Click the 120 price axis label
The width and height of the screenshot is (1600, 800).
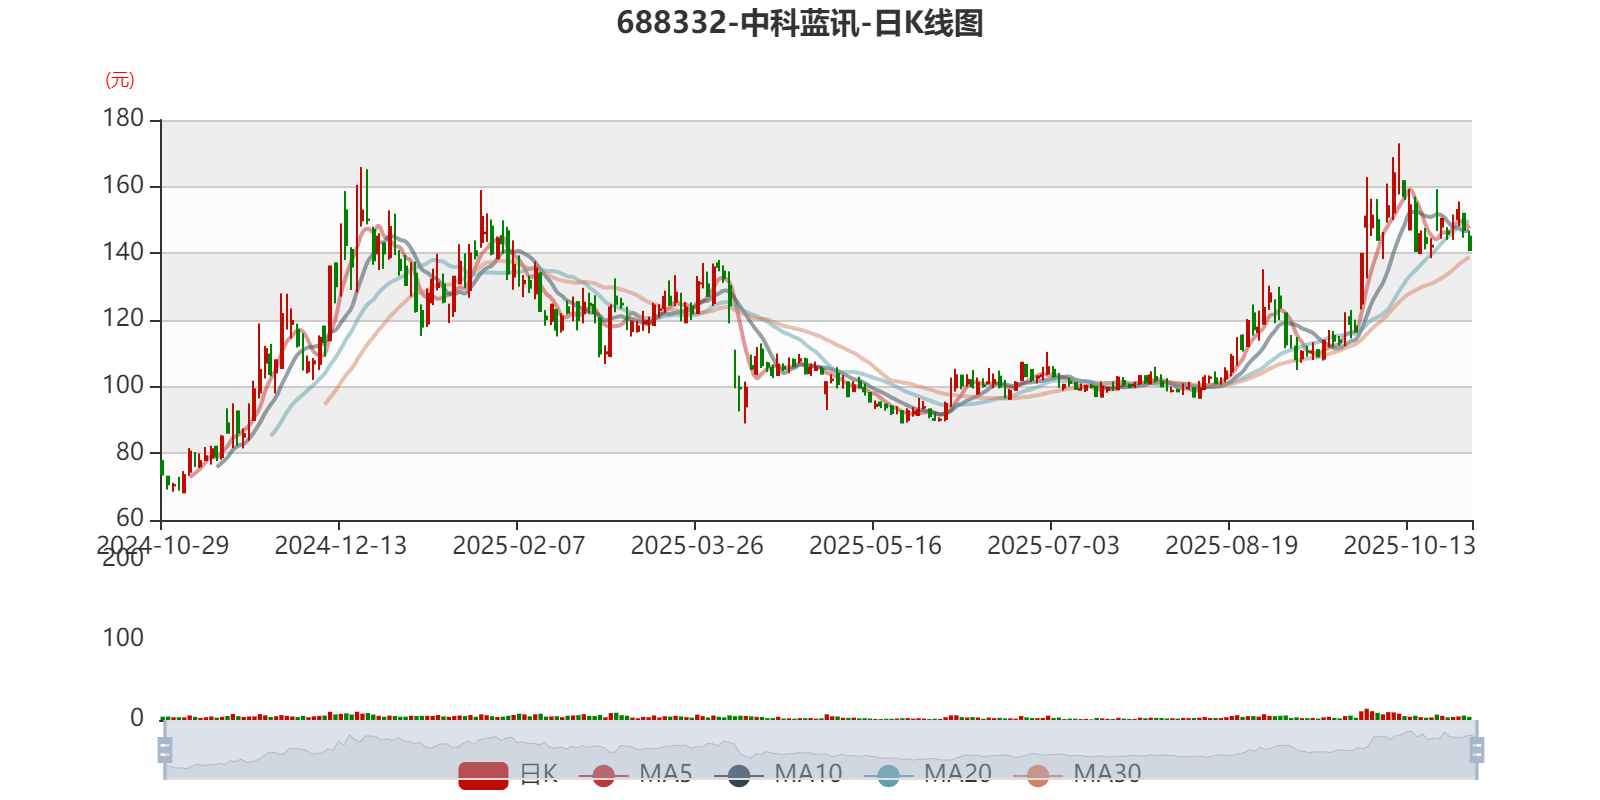pos(123,319)
